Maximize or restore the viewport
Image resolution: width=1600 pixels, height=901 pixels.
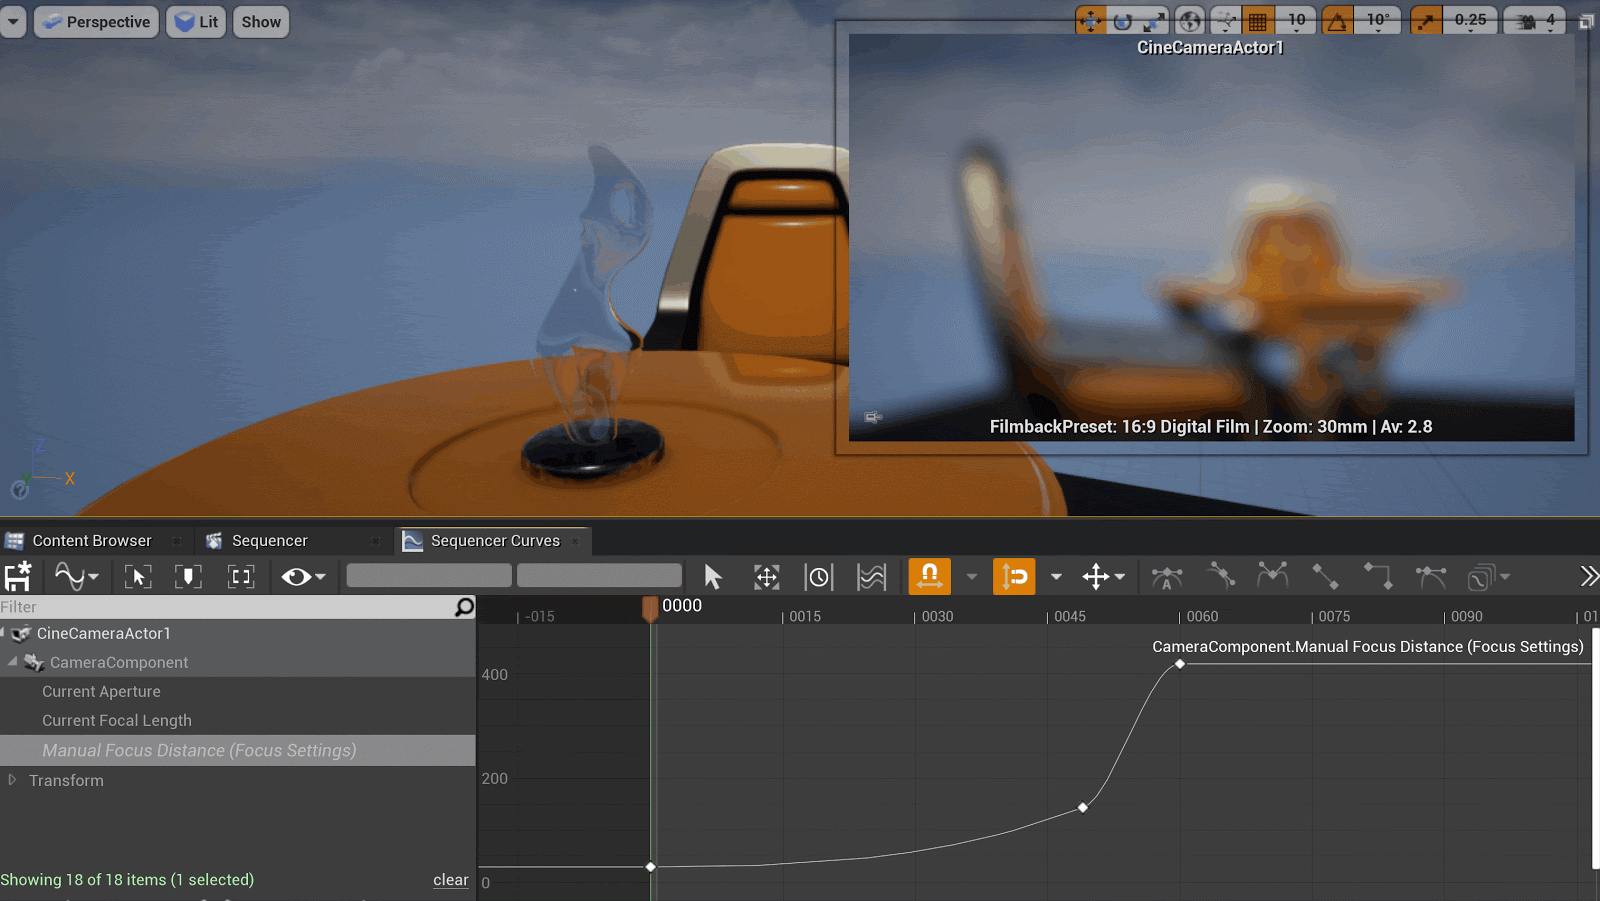point(1586,21)
